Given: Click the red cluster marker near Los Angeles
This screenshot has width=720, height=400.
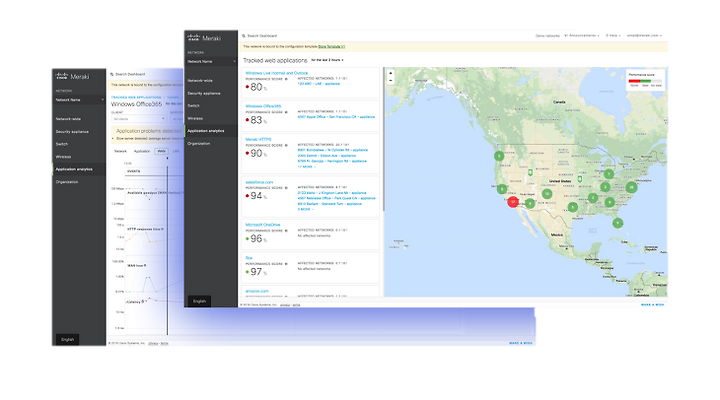Looking at the screenshot, I should [513, 202].
